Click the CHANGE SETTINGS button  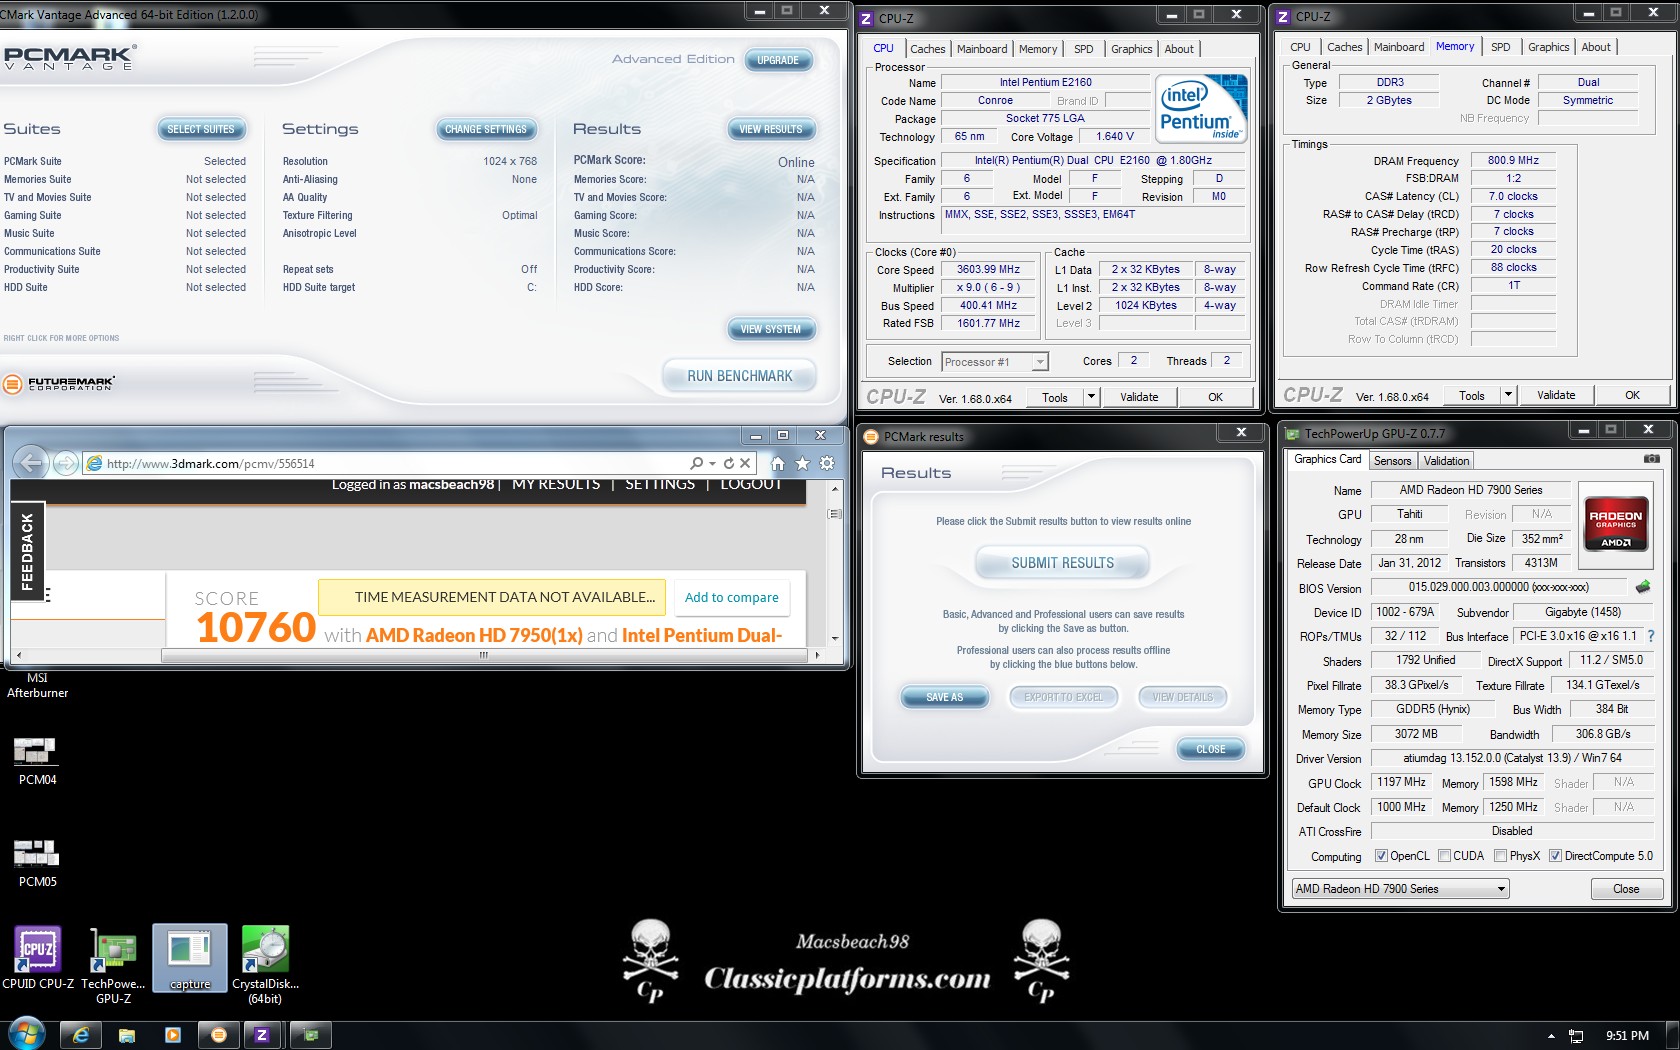(x=486, y=129)
